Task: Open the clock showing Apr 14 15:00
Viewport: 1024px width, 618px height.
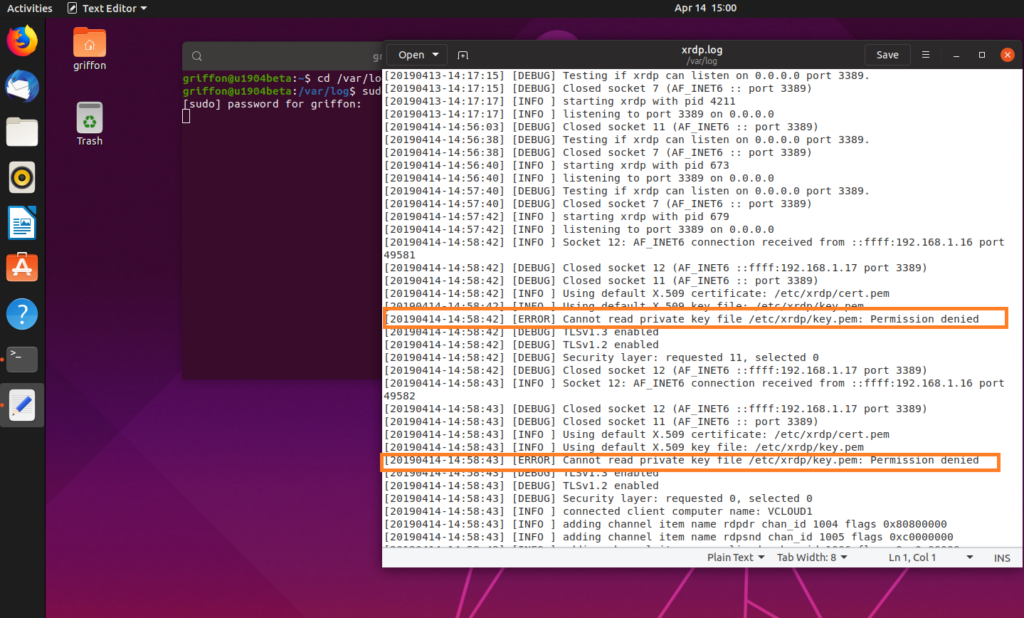Action: point(705,8)
